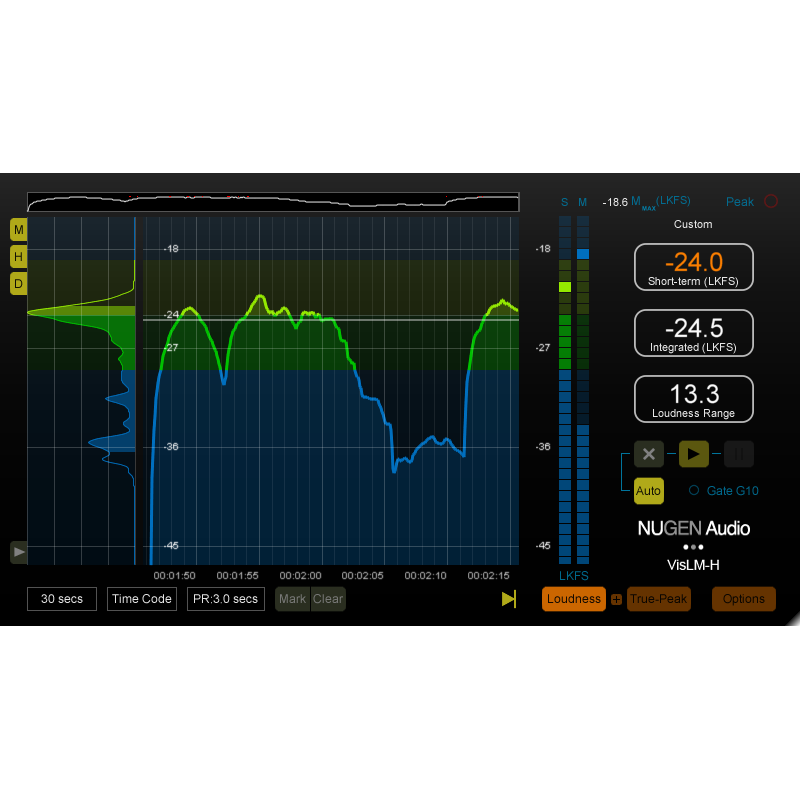The width and height of the screenshot is (800, 800).
Task: Select the H histogram icon
Action: [18, 257]
